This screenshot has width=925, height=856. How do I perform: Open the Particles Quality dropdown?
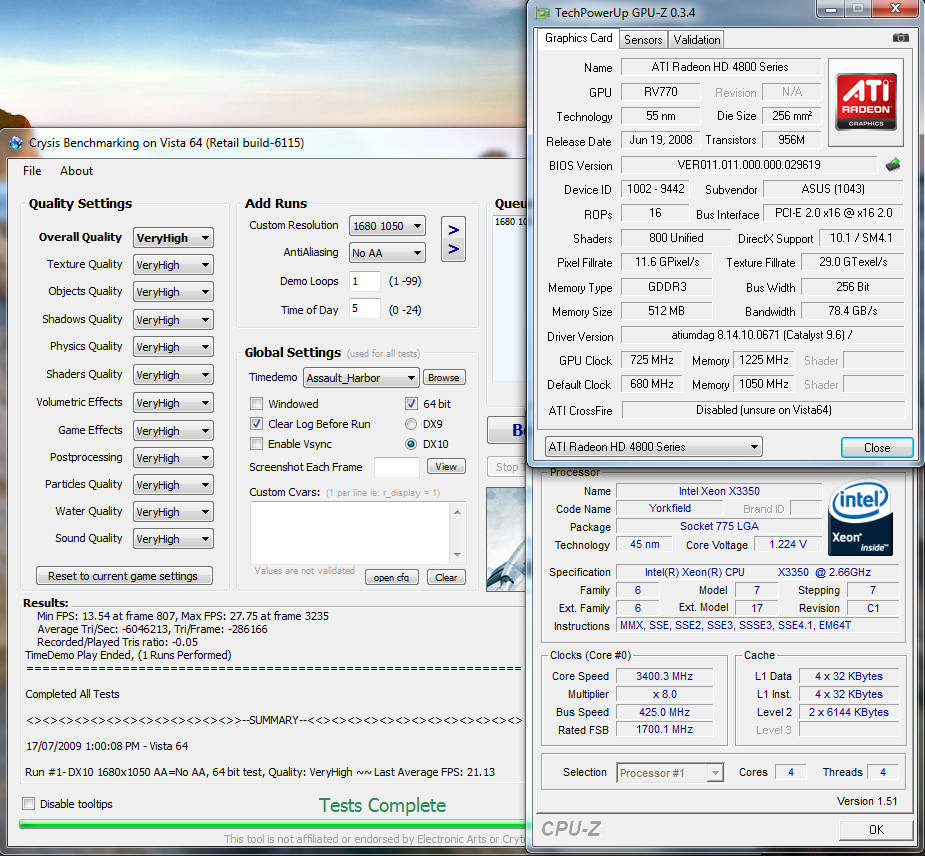173,484
